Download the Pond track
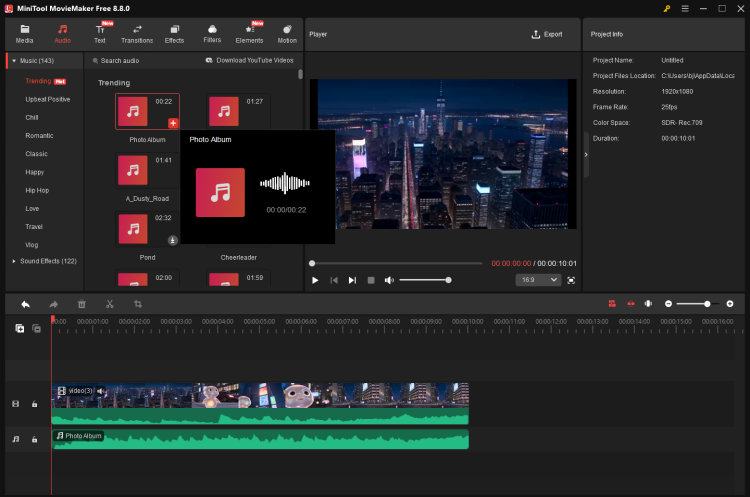Viewport: 750px width, 497px height. point(173,240)
